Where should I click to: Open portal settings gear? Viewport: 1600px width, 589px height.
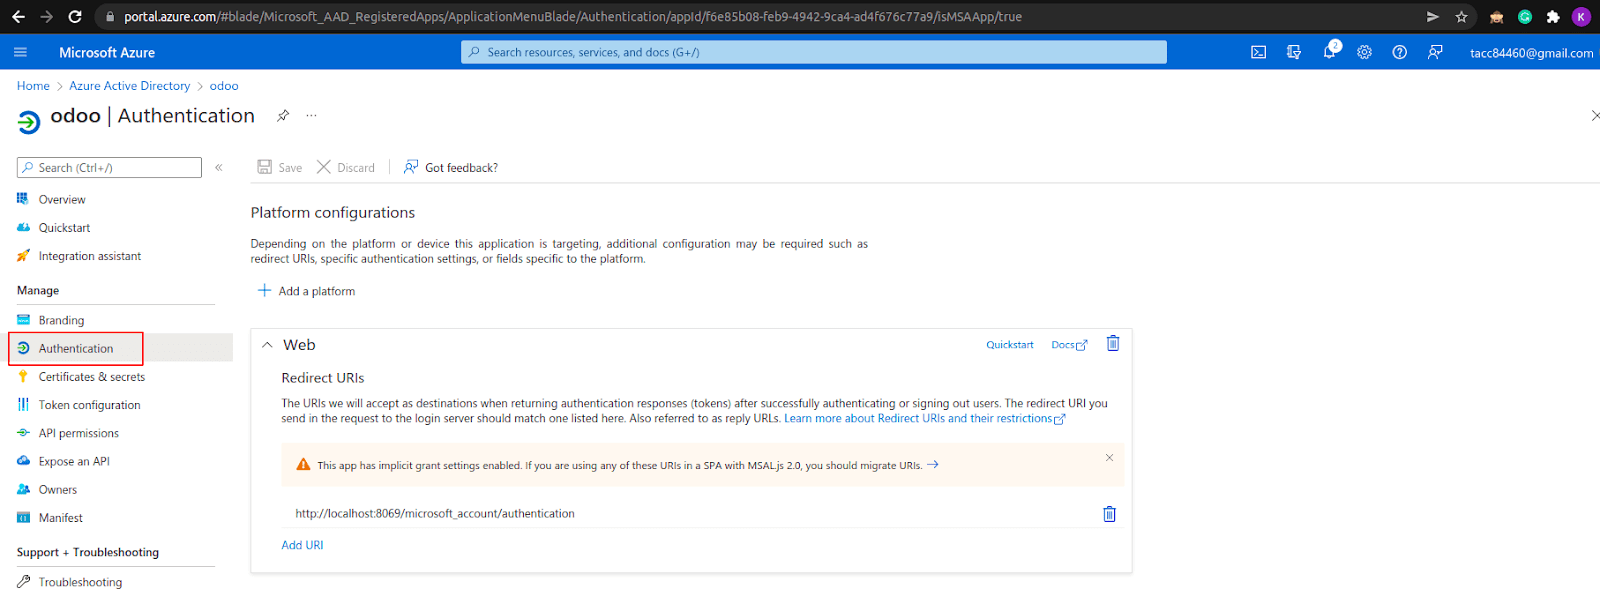point(1364,52)
